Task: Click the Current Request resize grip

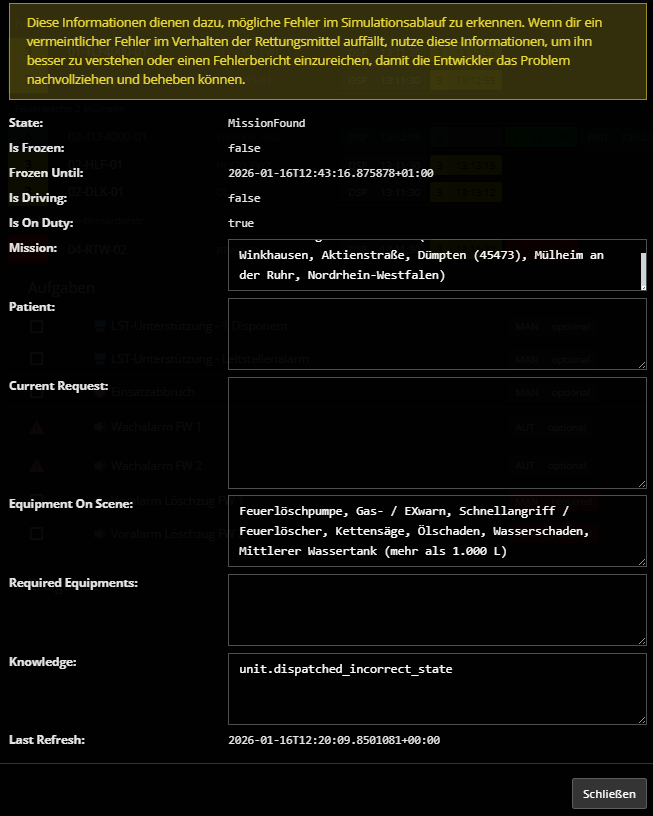Action: (641, 483)
